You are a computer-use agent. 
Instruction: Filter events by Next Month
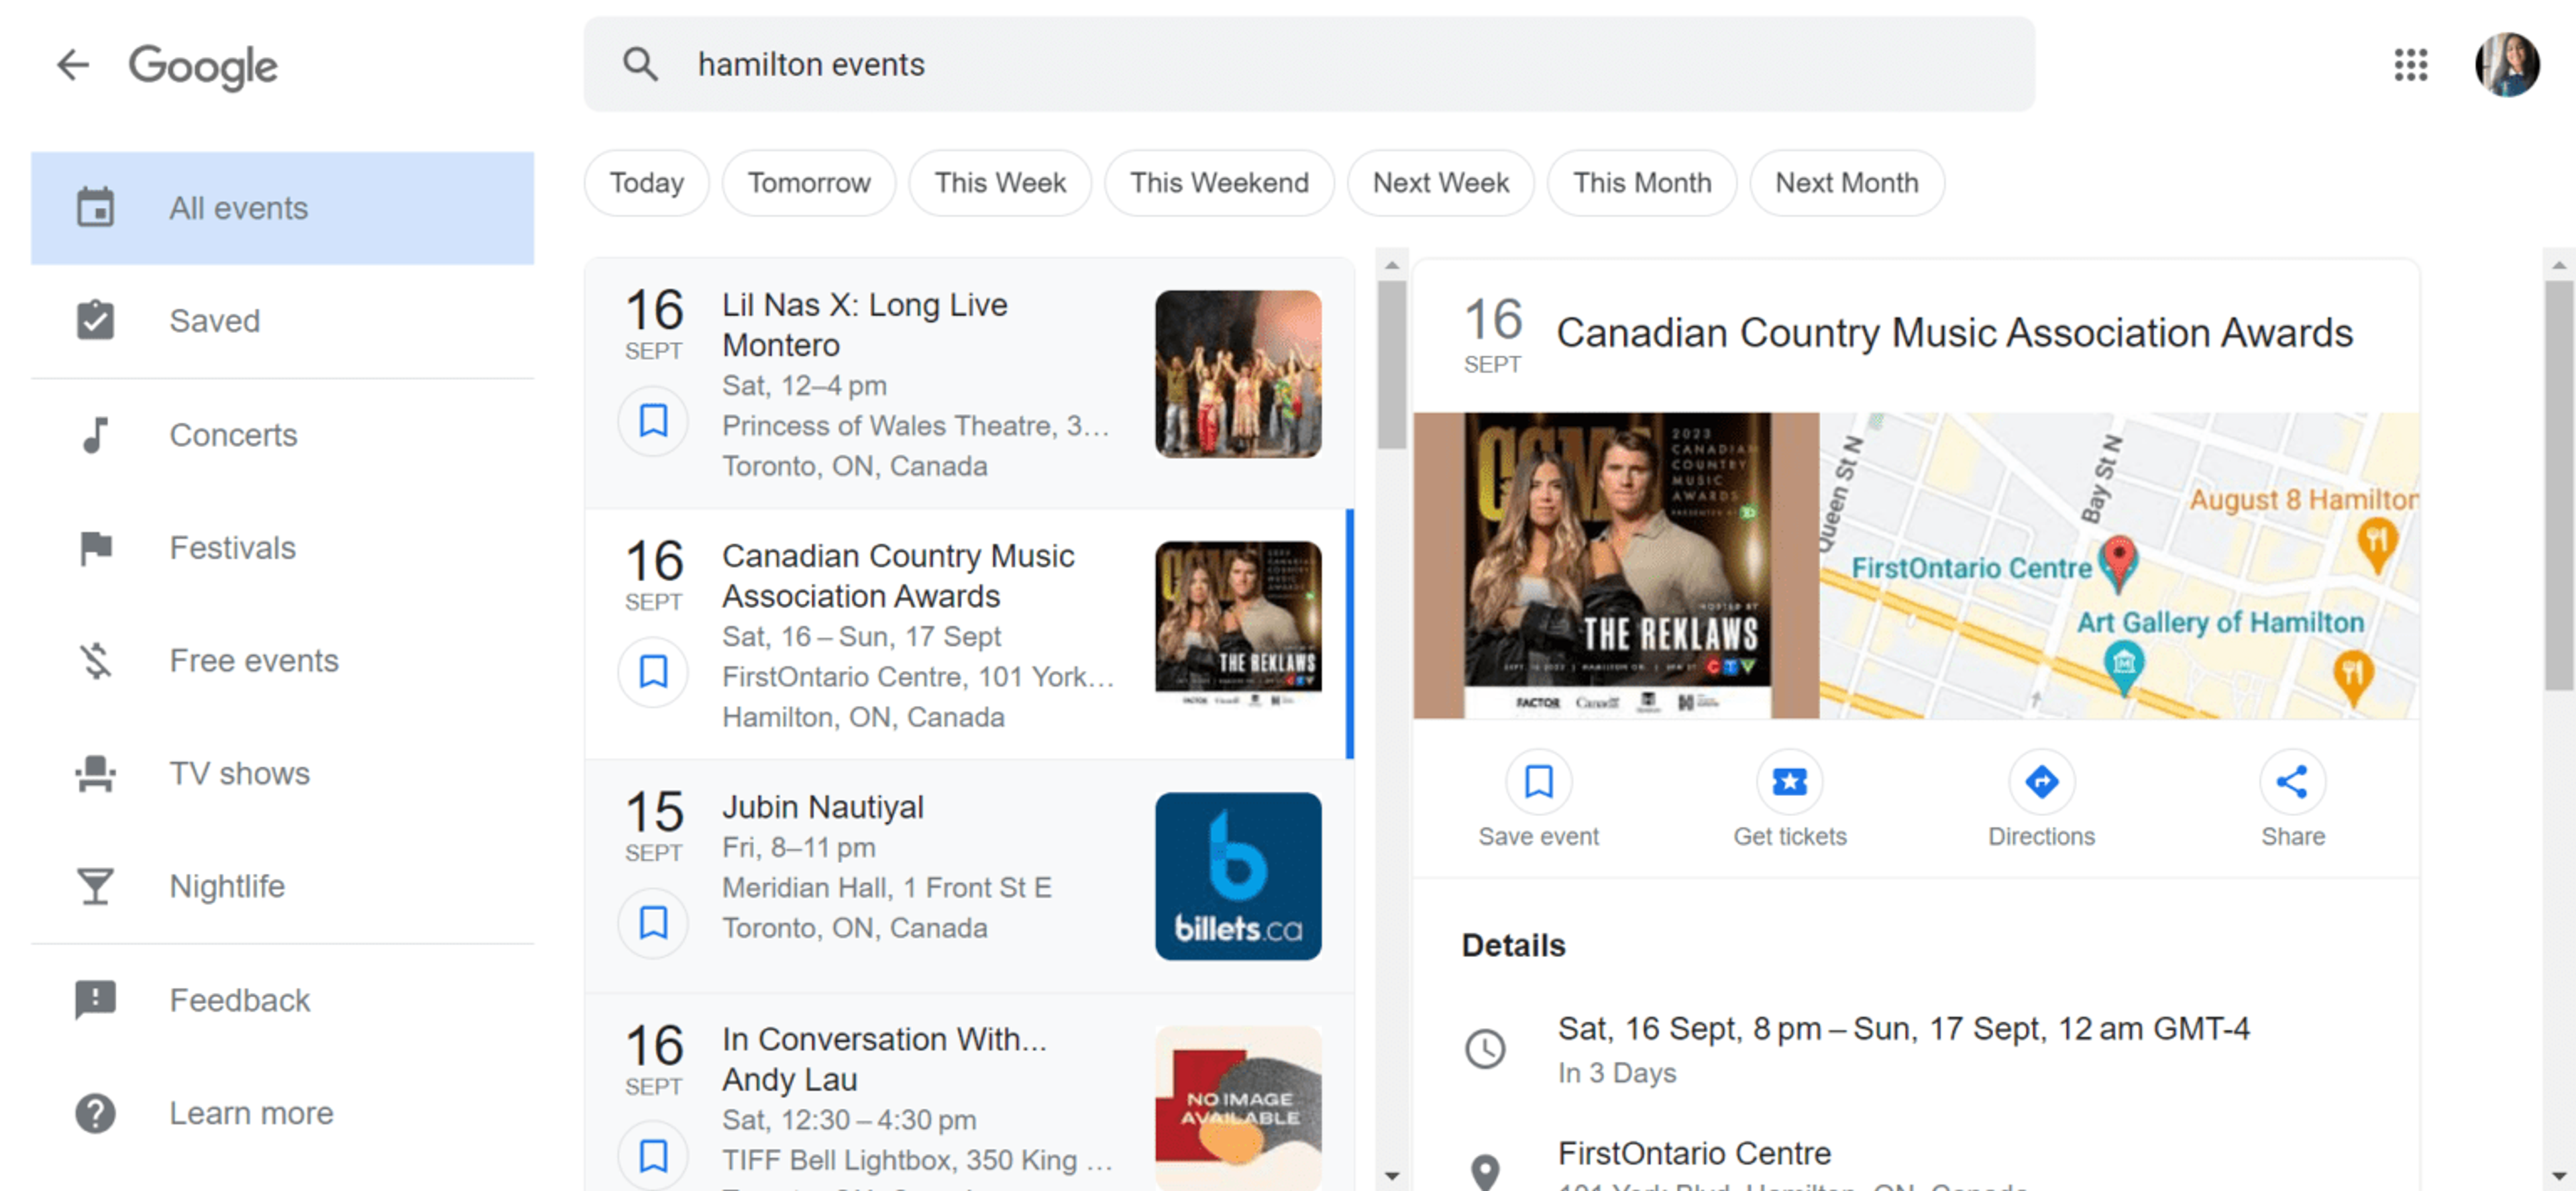1846,183
